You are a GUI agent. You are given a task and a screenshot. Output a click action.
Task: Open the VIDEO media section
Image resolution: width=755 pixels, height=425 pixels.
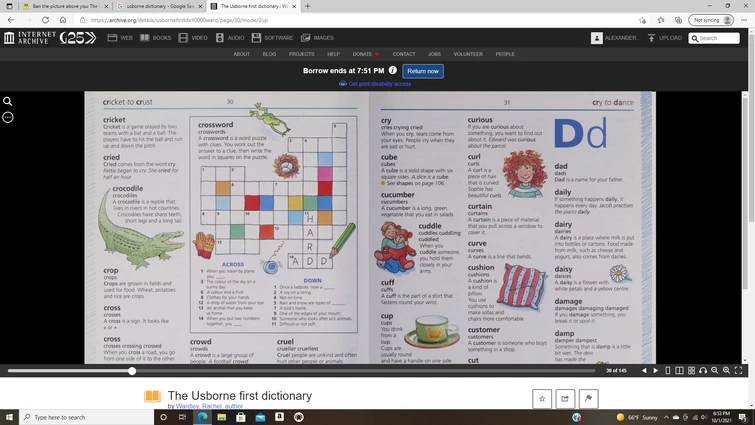point(193,38)
